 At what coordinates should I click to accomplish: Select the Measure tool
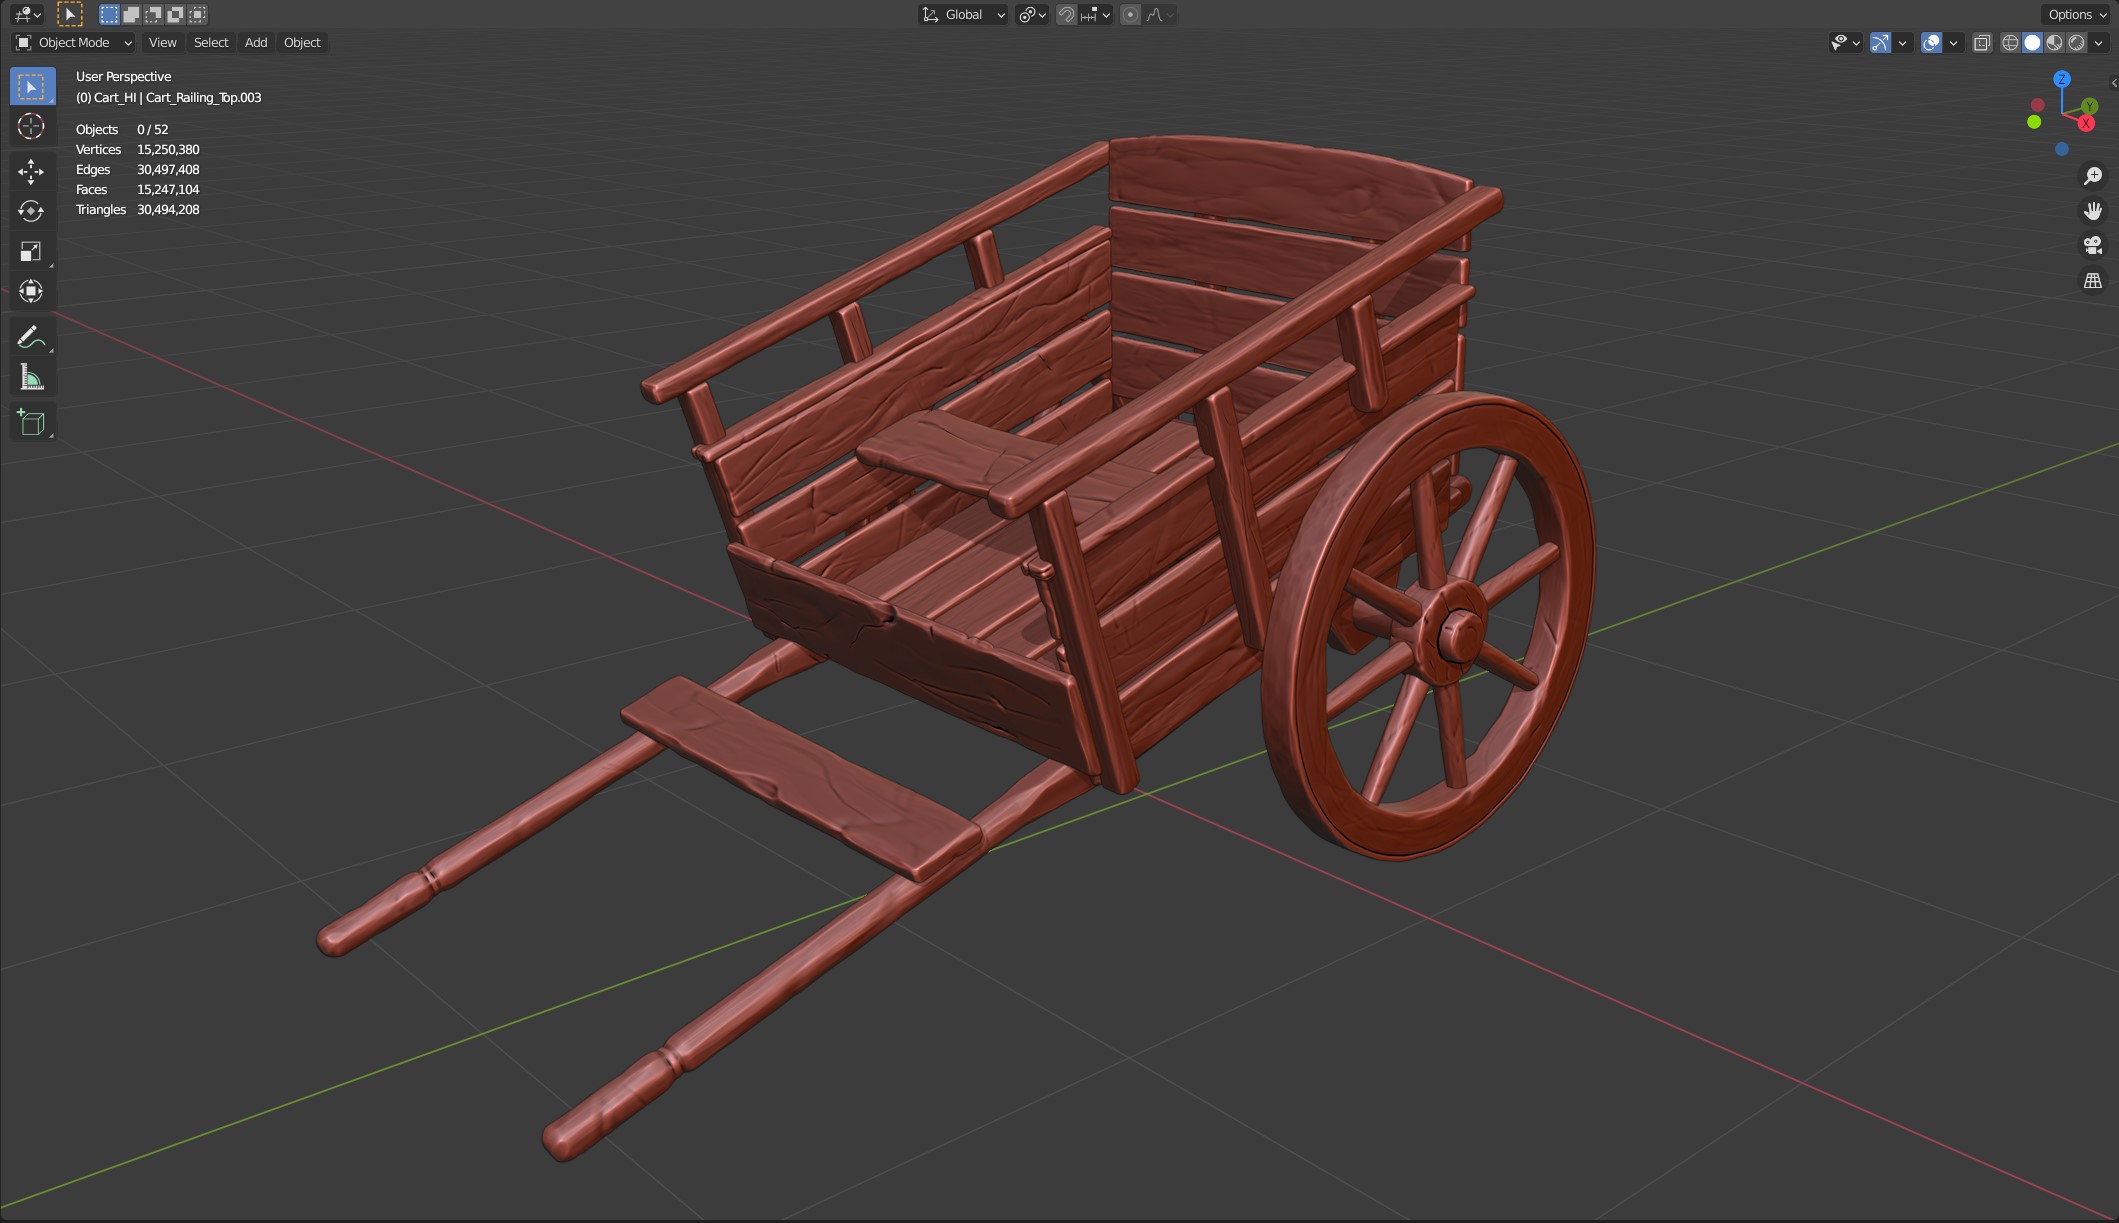(31, 378)
